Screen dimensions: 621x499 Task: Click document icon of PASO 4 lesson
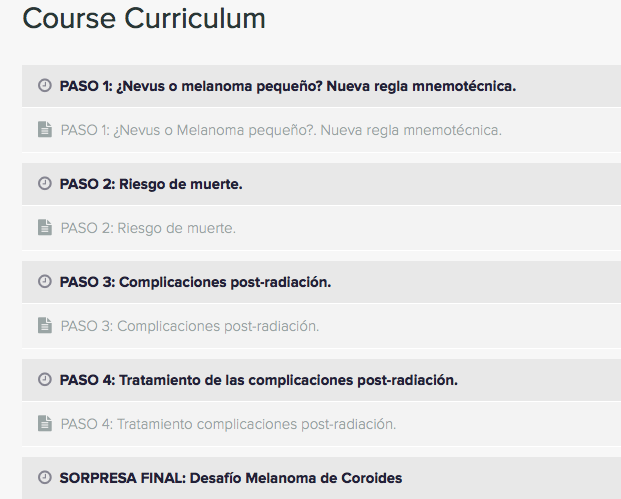click(x=45, y=423)
